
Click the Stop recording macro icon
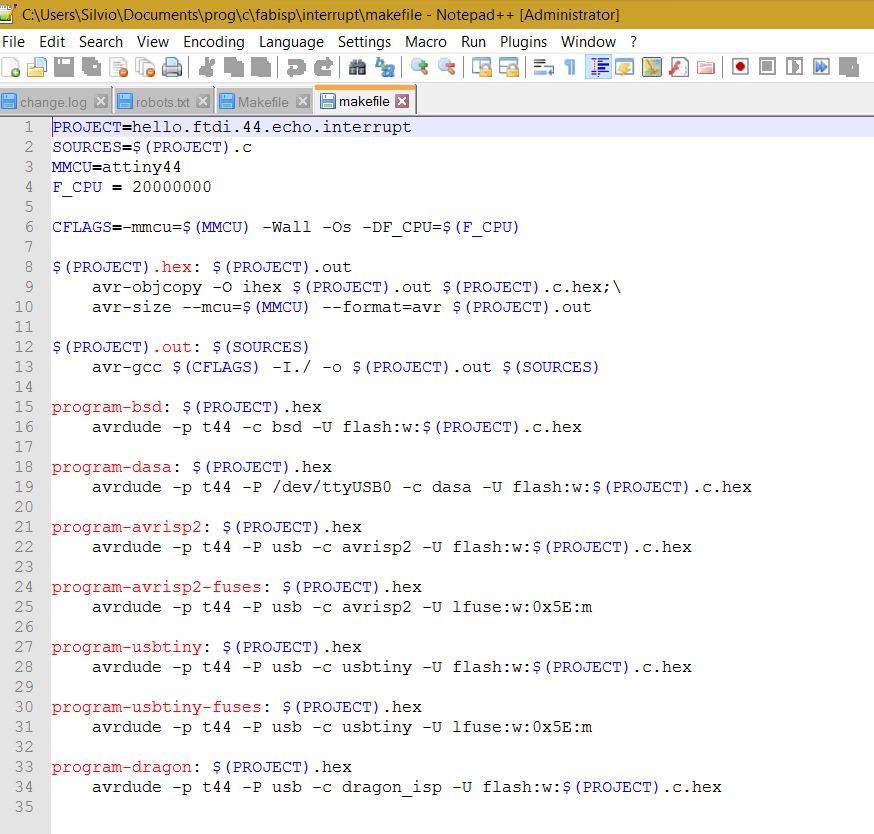768,67
